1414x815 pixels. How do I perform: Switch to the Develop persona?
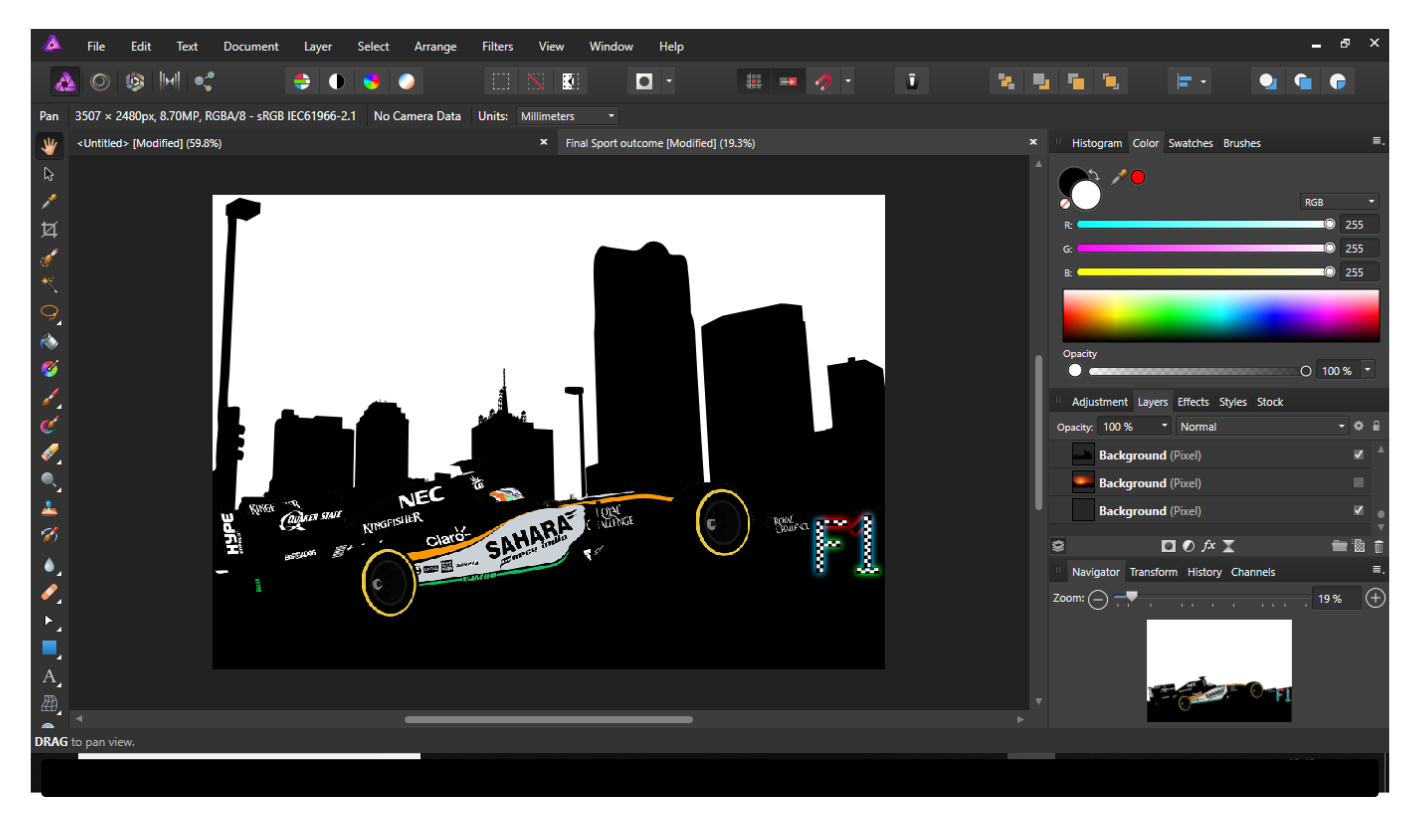(x=135, y=81)
